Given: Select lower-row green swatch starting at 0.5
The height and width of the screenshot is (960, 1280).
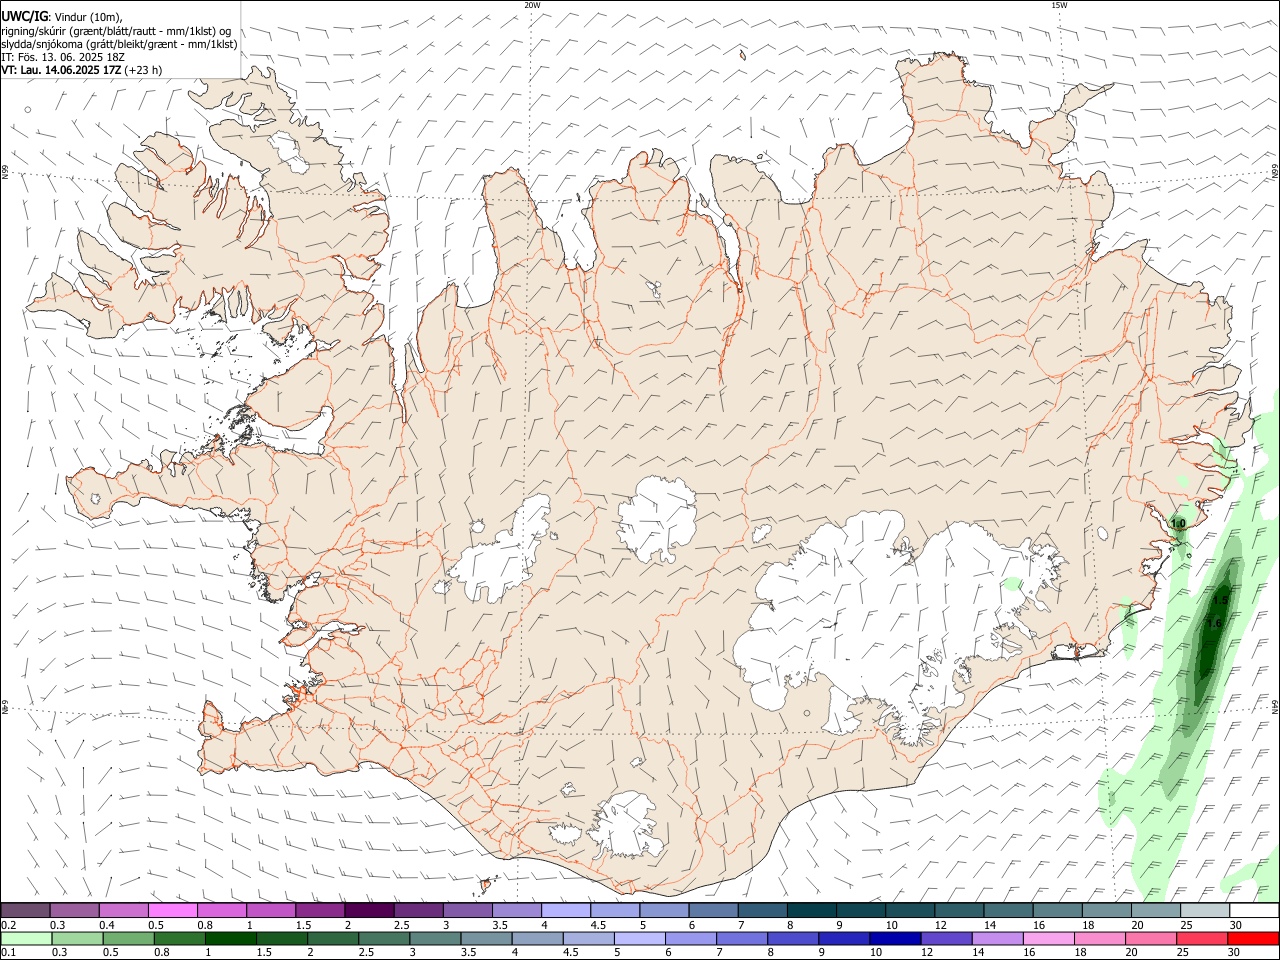Looking at the screenshot, I should 128,939.
